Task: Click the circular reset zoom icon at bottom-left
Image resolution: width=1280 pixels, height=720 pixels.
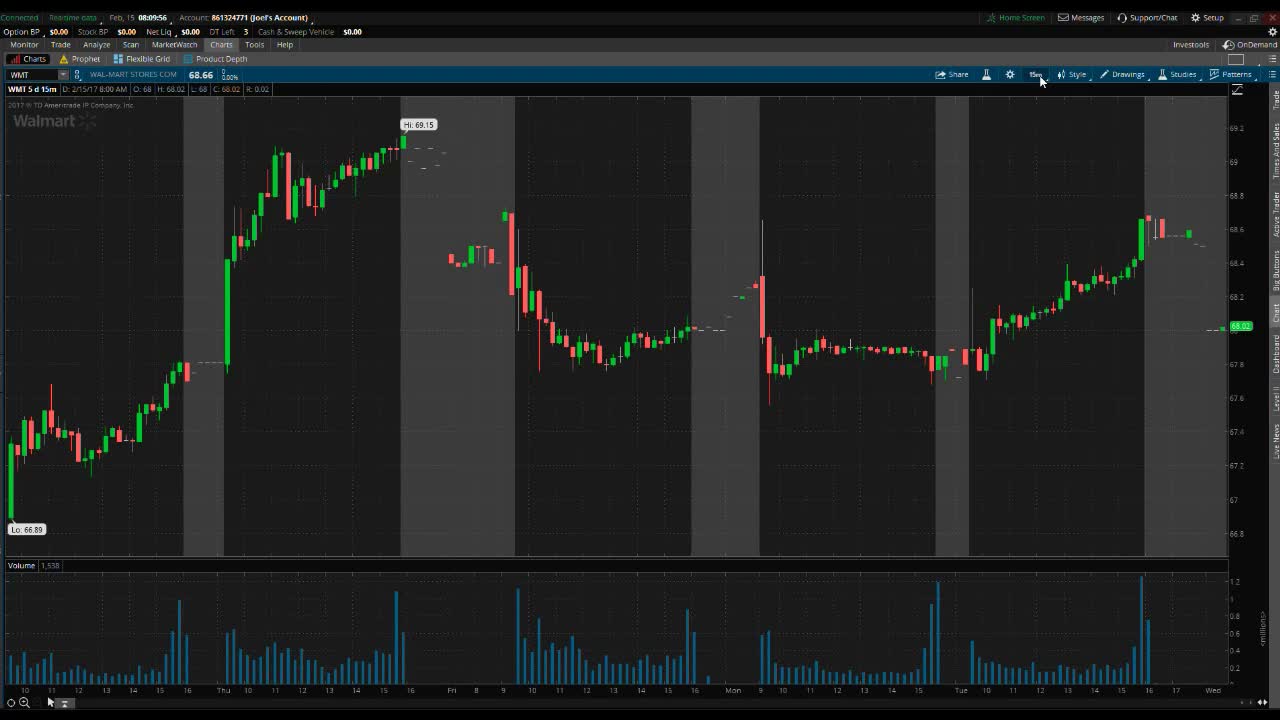Action: 11,703
